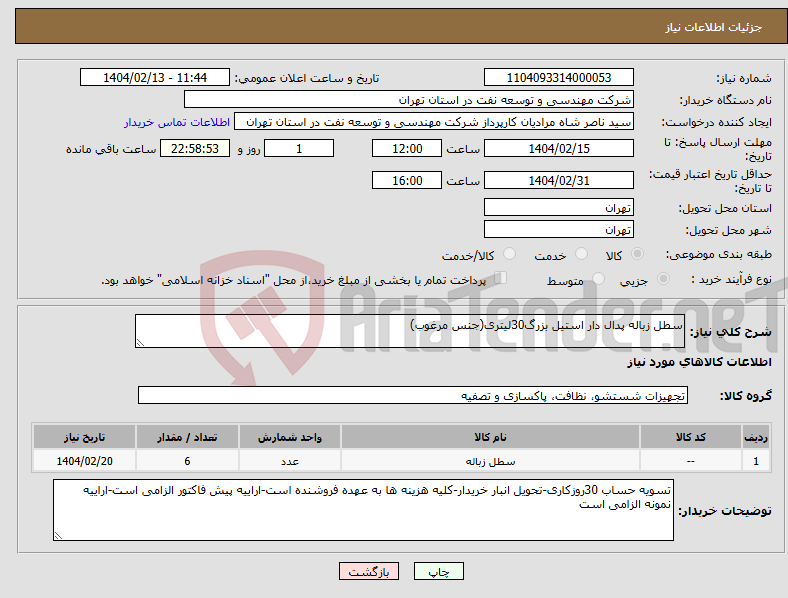Click the 12:00 deadline time field
Image resolution: width=788 pixels, height=598 pixels.
[407, 148]
